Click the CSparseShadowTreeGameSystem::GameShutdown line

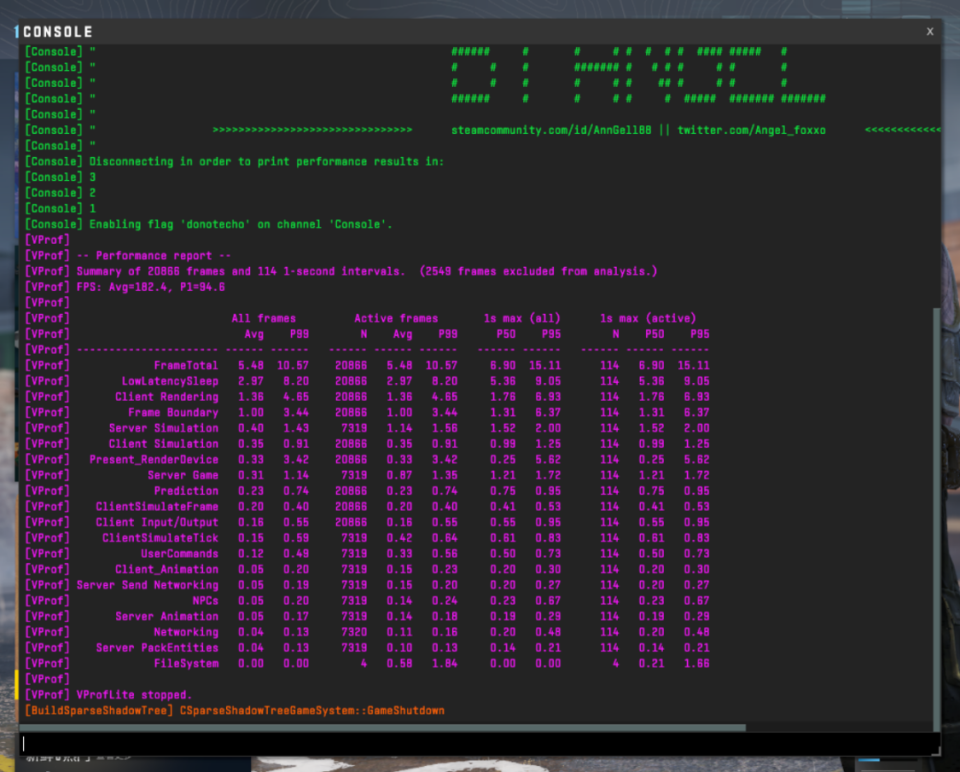pos(312,711)
